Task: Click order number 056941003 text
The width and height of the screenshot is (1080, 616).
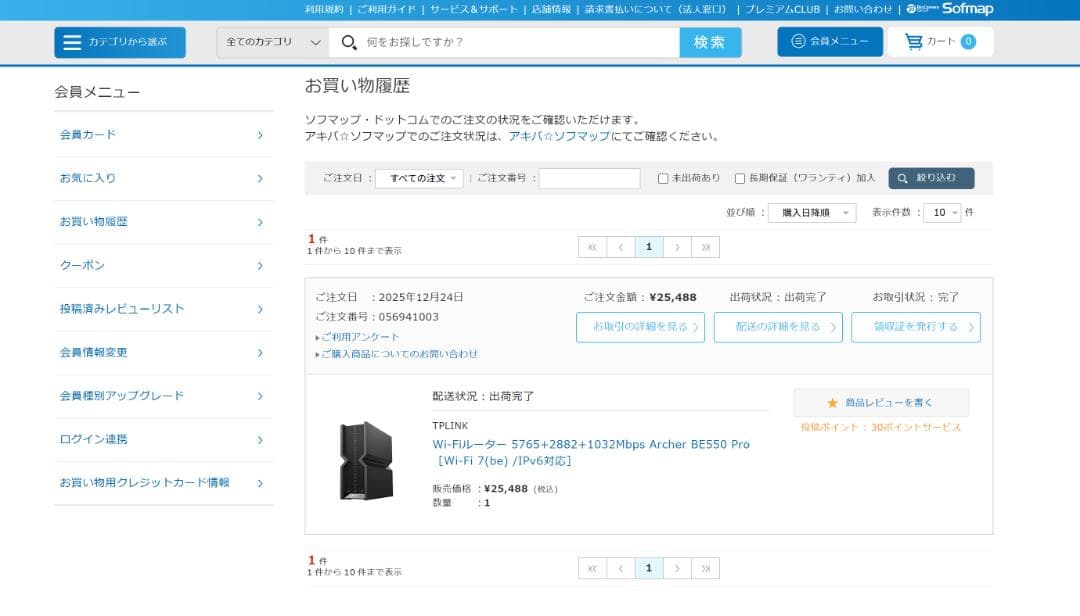Action: pos(408,317)
